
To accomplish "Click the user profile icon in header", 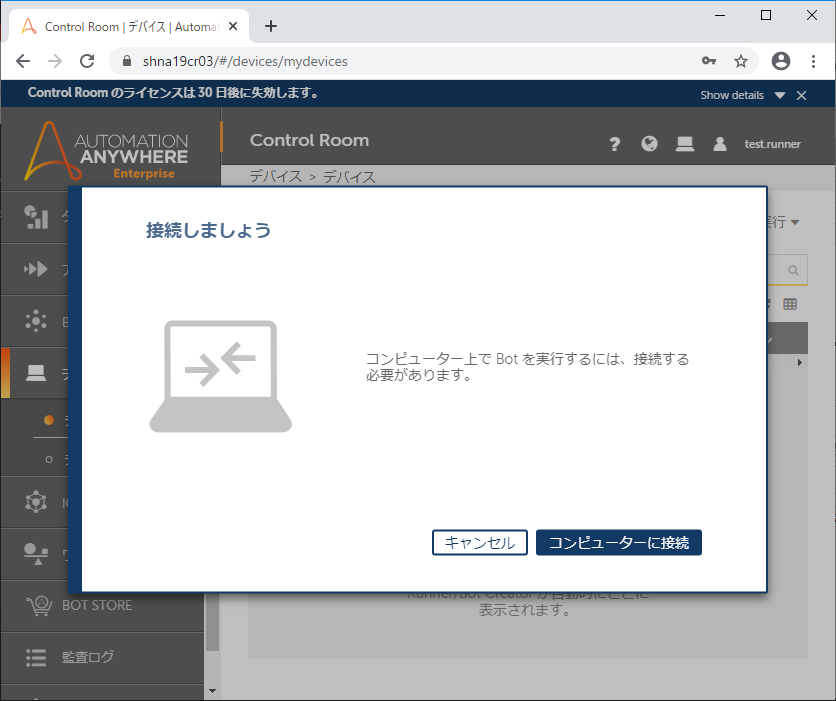I will [x=720, y=143].
